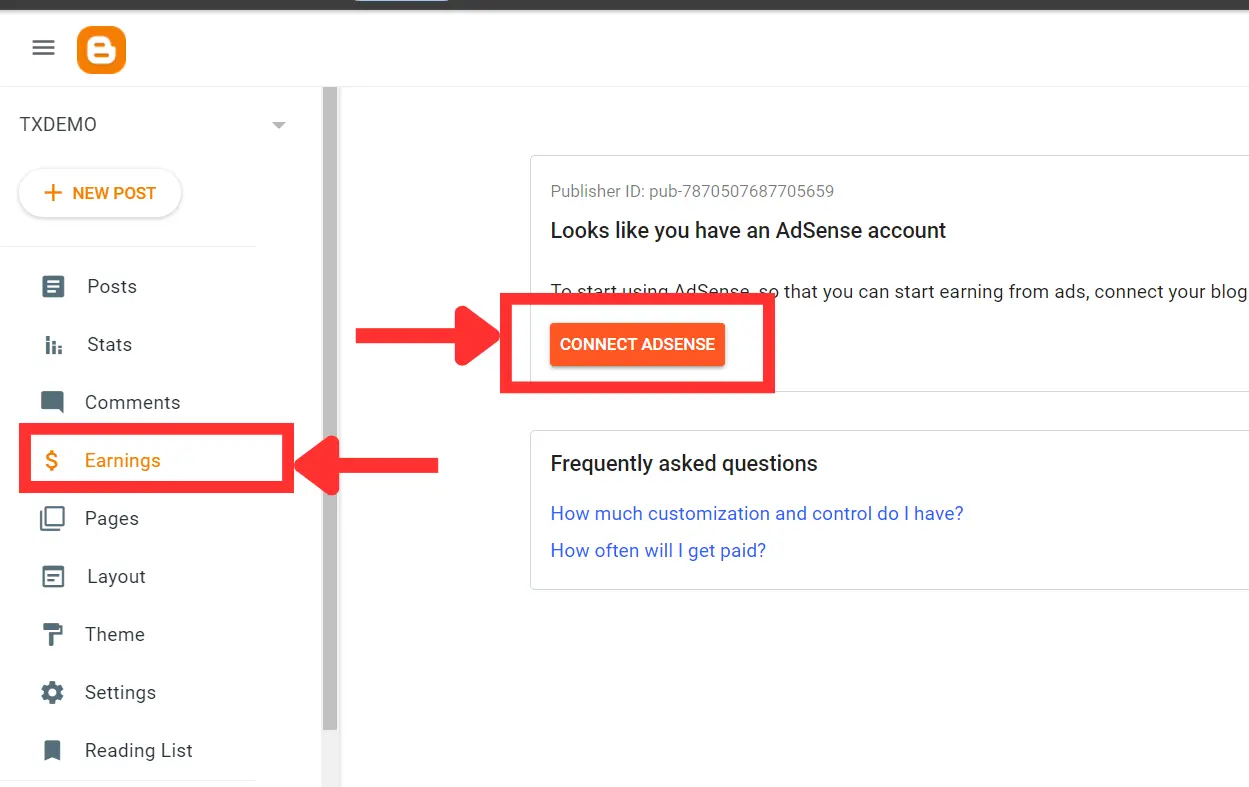Expand the TXDEMO blog selector
The image size is (1249, 787).
57,124
